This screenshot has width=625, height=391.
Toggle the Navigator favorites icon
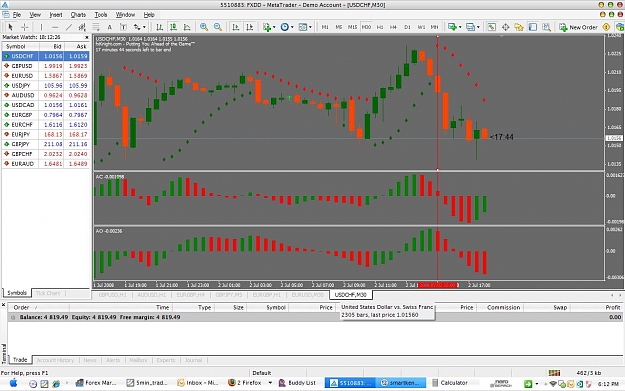tap(519, 27)
